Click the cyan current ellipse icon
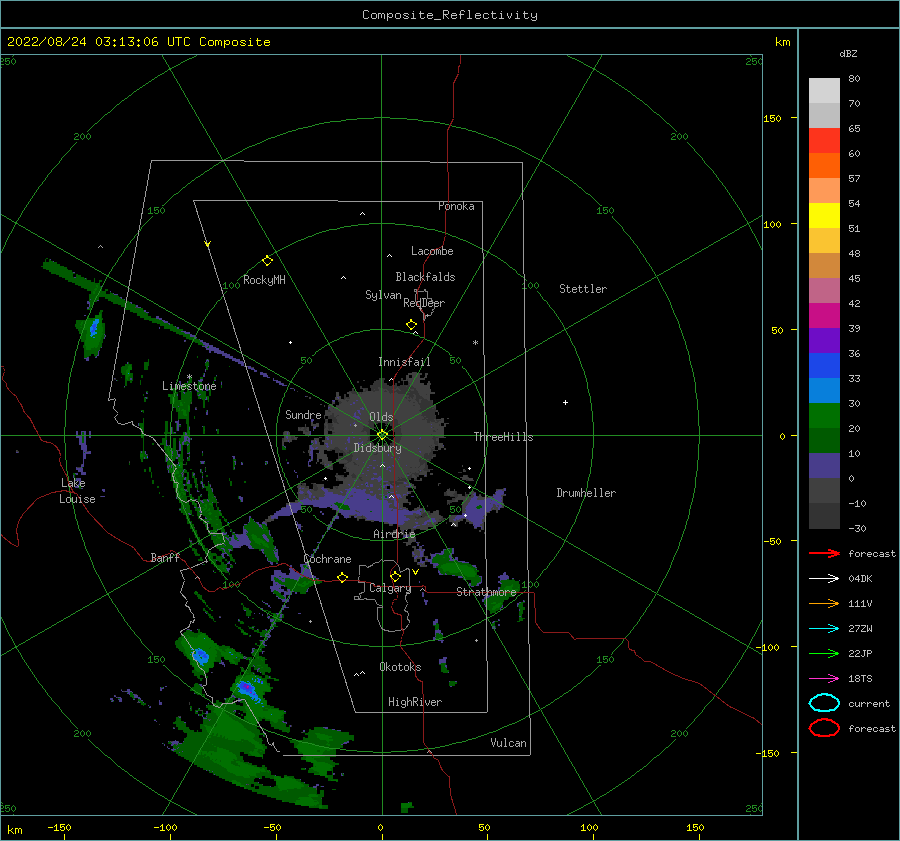 click(x=824, y=703)
